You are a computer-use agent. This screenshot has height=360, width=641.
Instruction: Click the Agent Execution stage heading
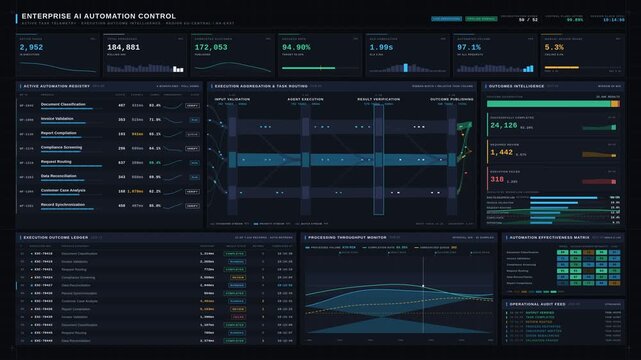305,99
